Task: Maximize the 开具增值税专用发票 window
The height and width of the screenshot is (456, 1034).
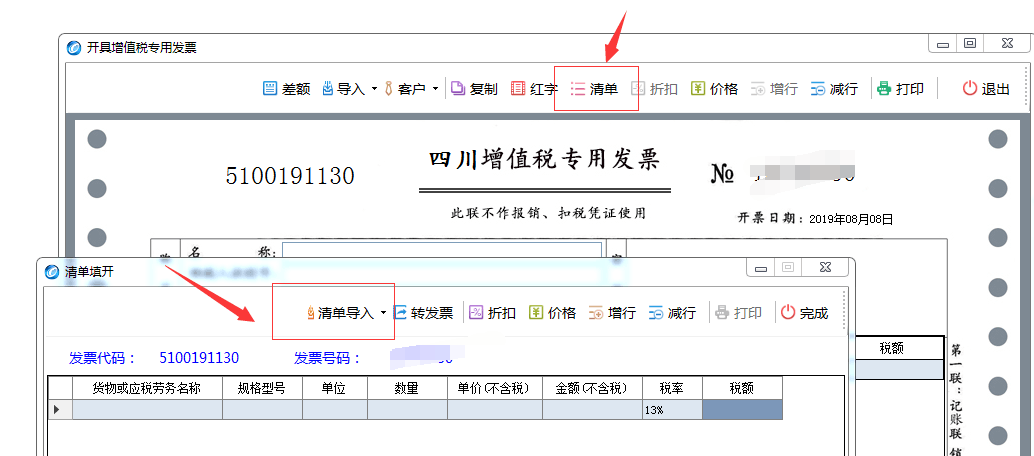Action: point(969,44)
